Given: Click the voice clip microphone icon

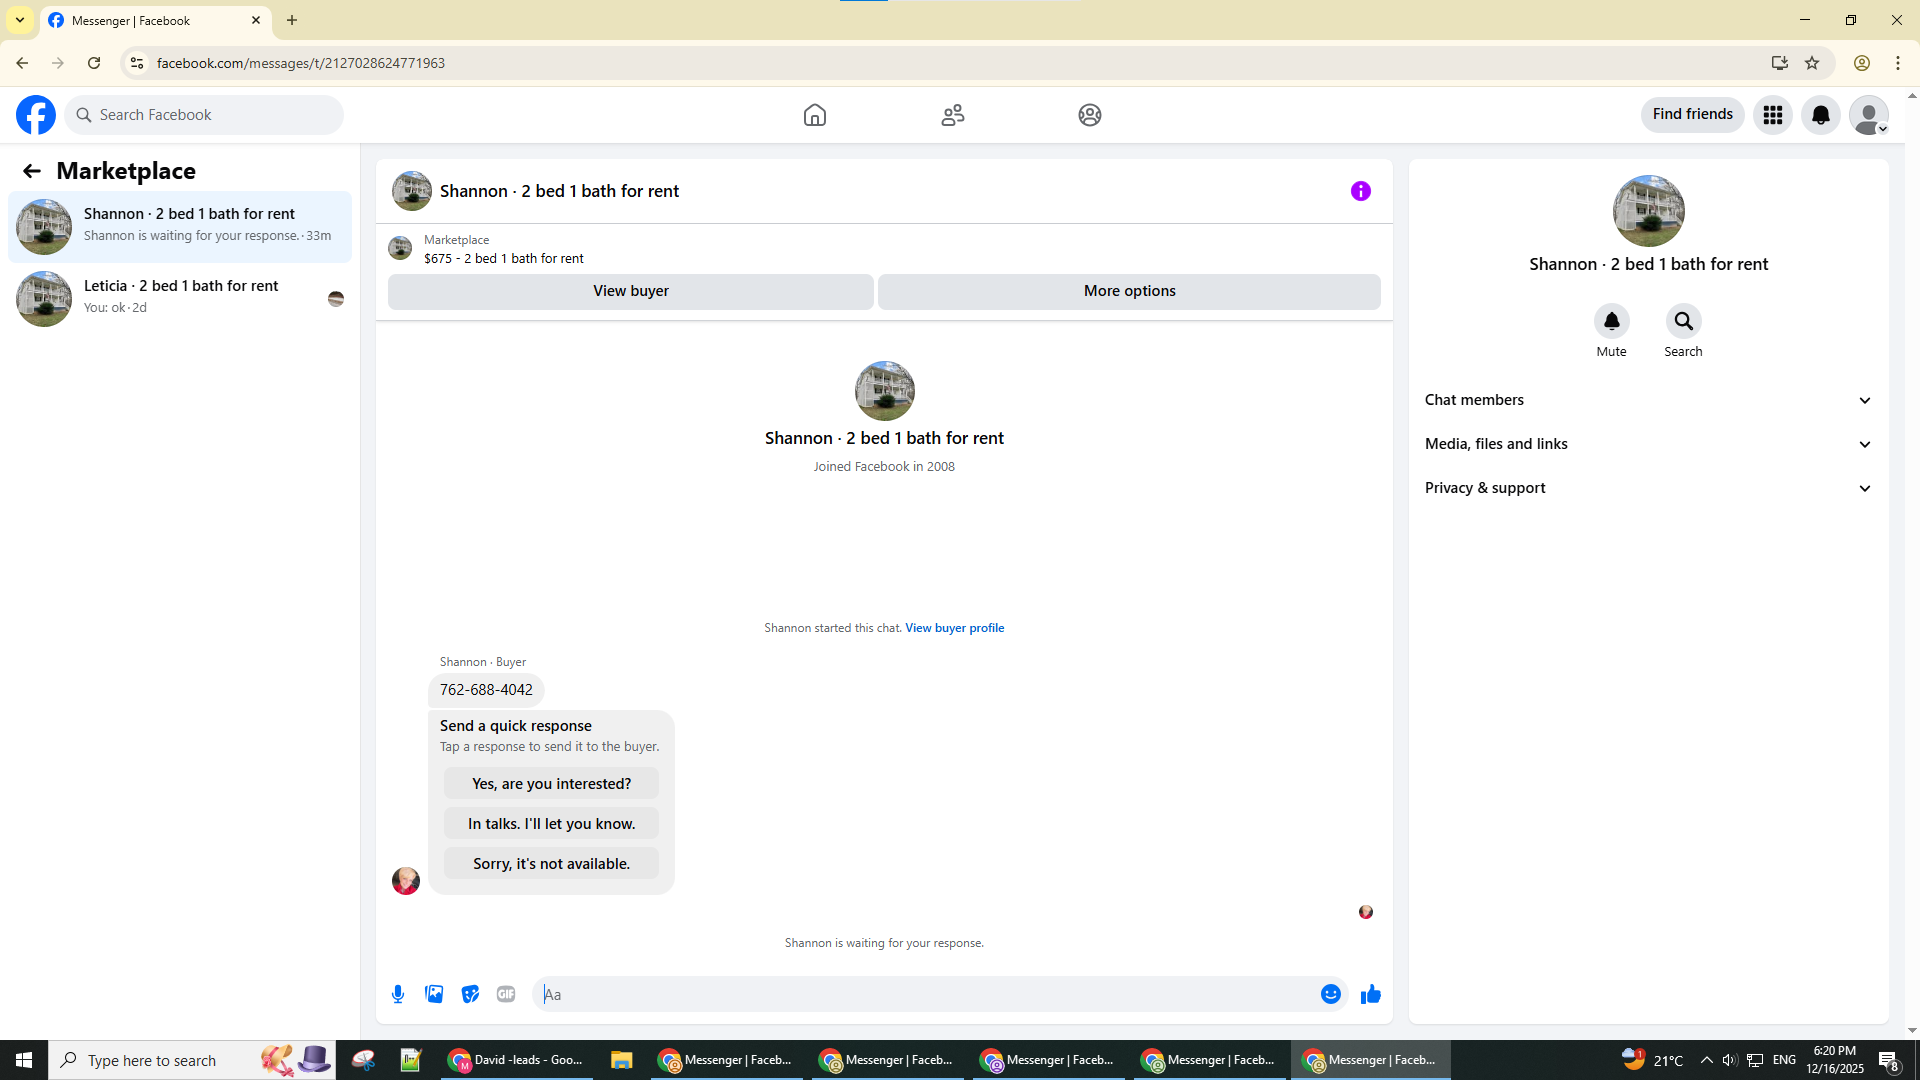Looking at the screenshot, I should point(398,994).
